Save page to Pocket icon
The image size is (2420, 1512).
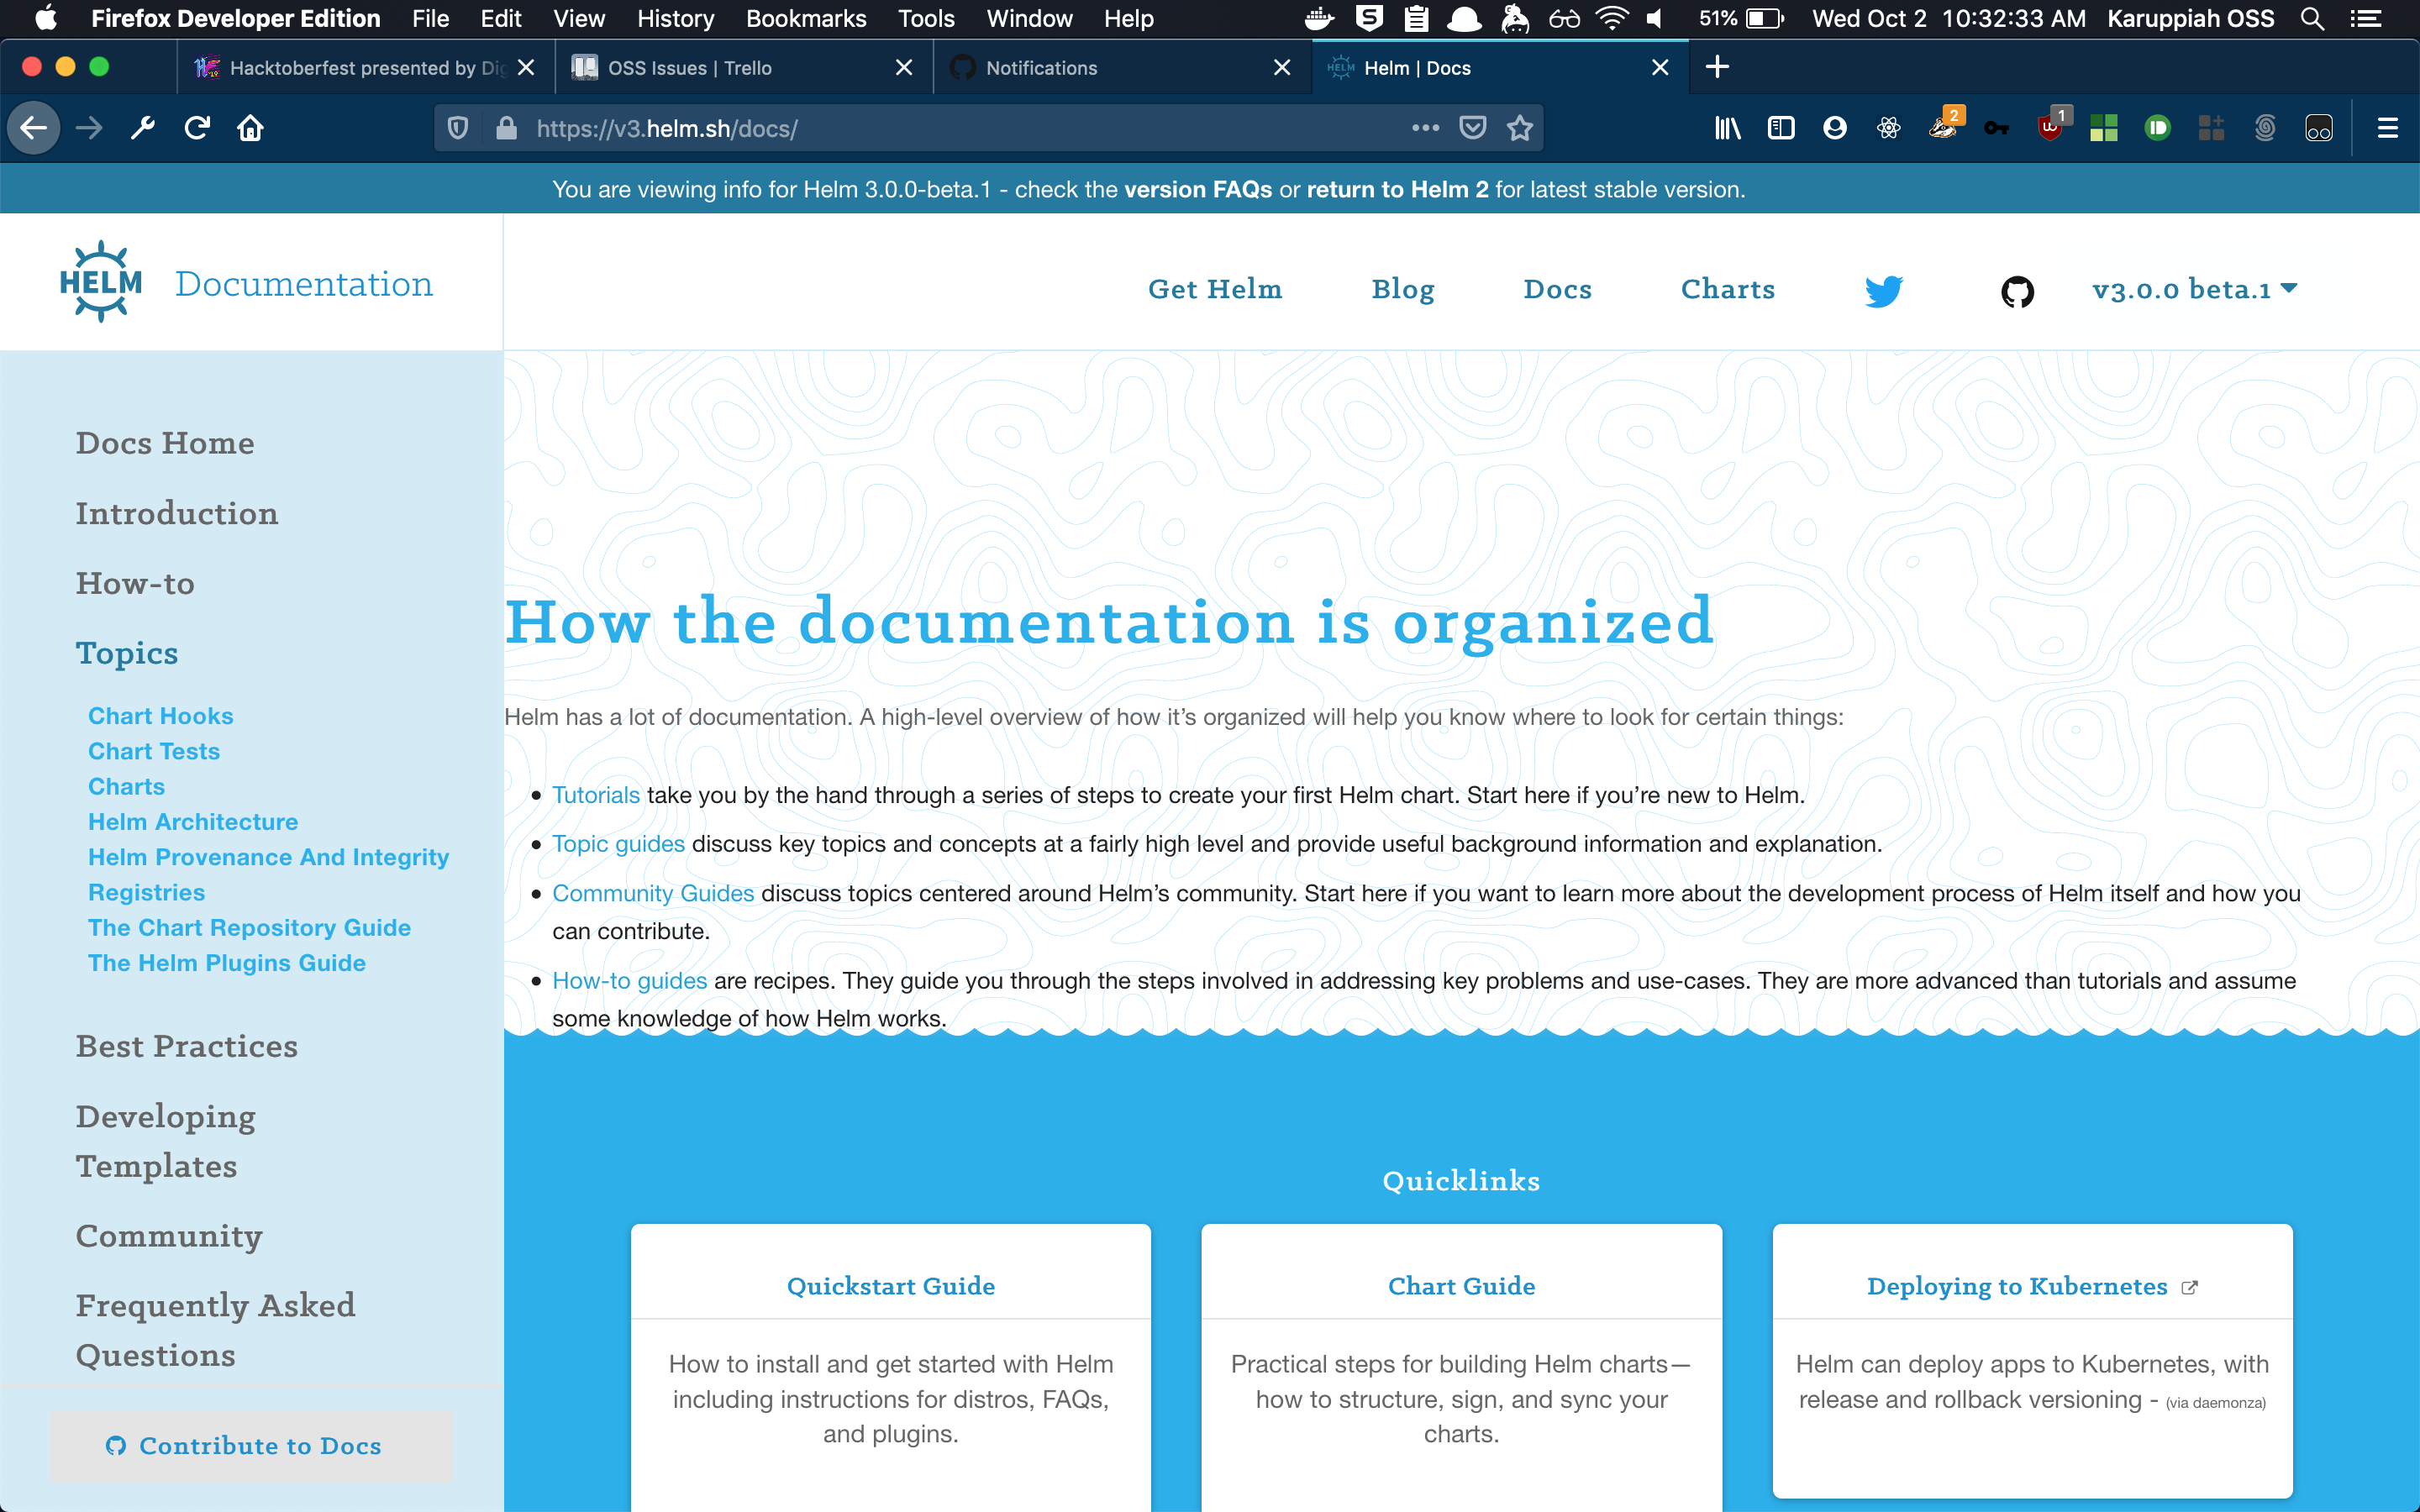pos(1472,128)
